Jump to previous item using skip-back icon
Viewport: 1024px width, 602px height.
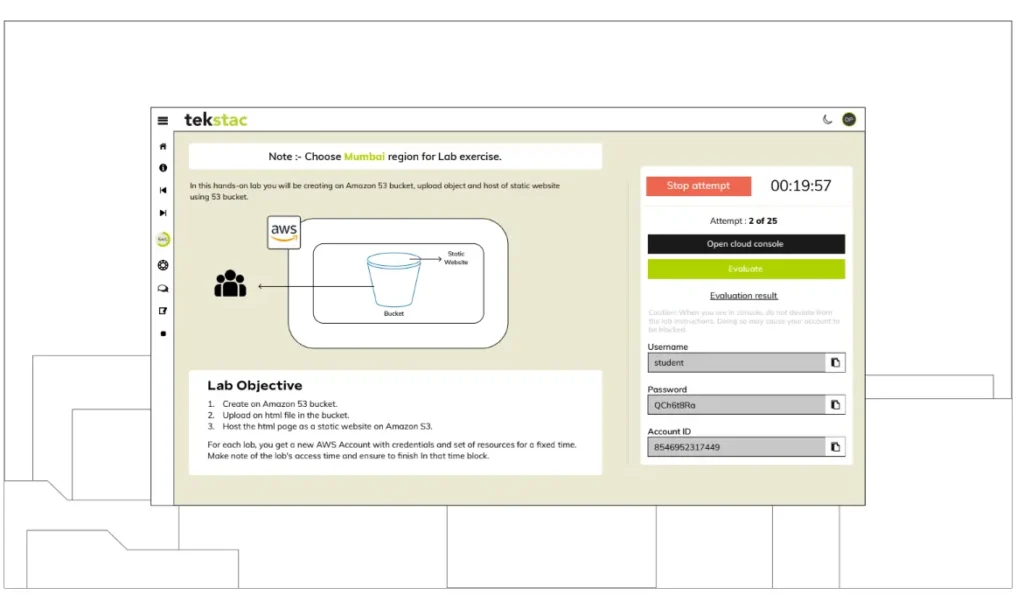[x=163, y=190]
